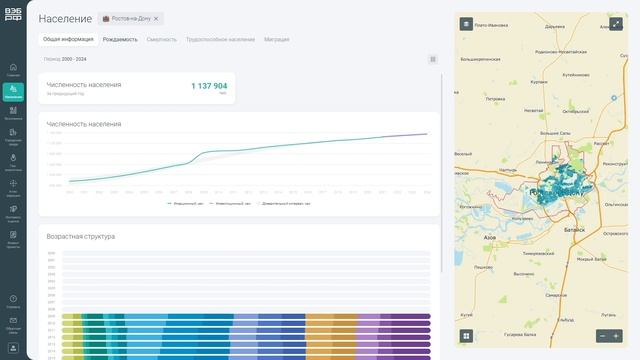Click the Население page title
Viewport: 640px width, 360px height.
65,19
